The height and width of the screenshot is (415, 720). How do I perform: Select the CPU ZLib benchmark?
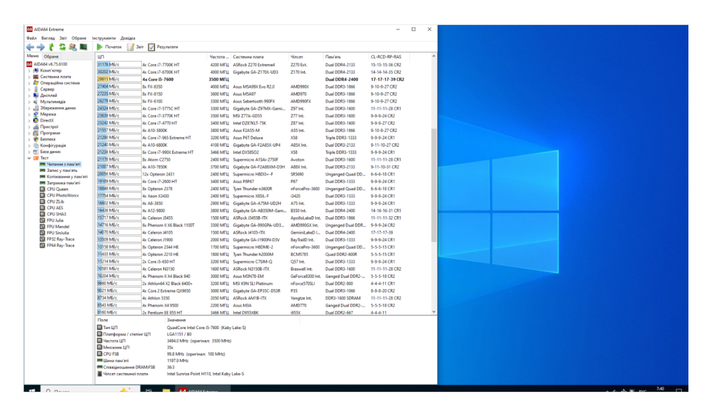[x=52, y=202]
